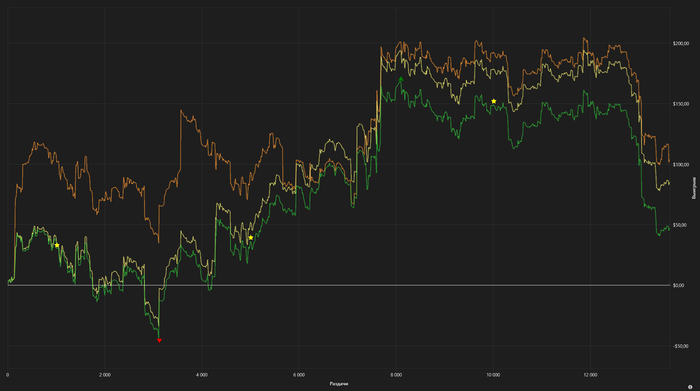The image size is (700, 391).
Task: Click the 0 origin label on hands axis
Action: [x=8, y=375]
